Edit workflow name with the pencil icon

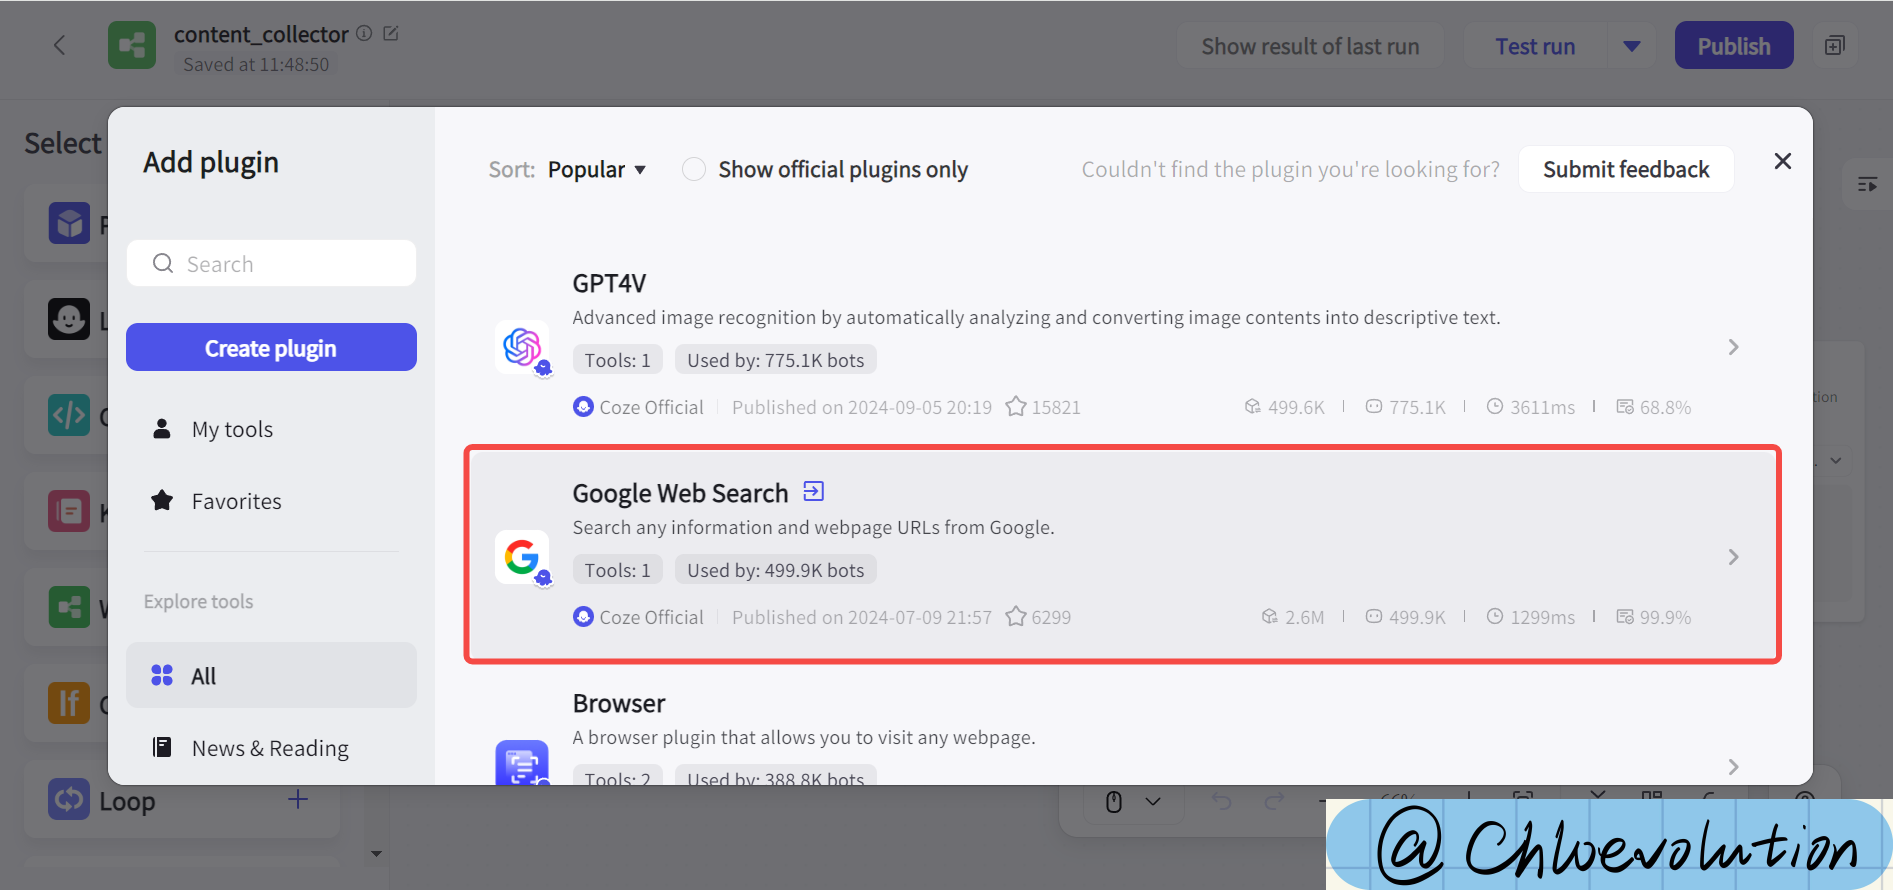(x=391, y=33)
